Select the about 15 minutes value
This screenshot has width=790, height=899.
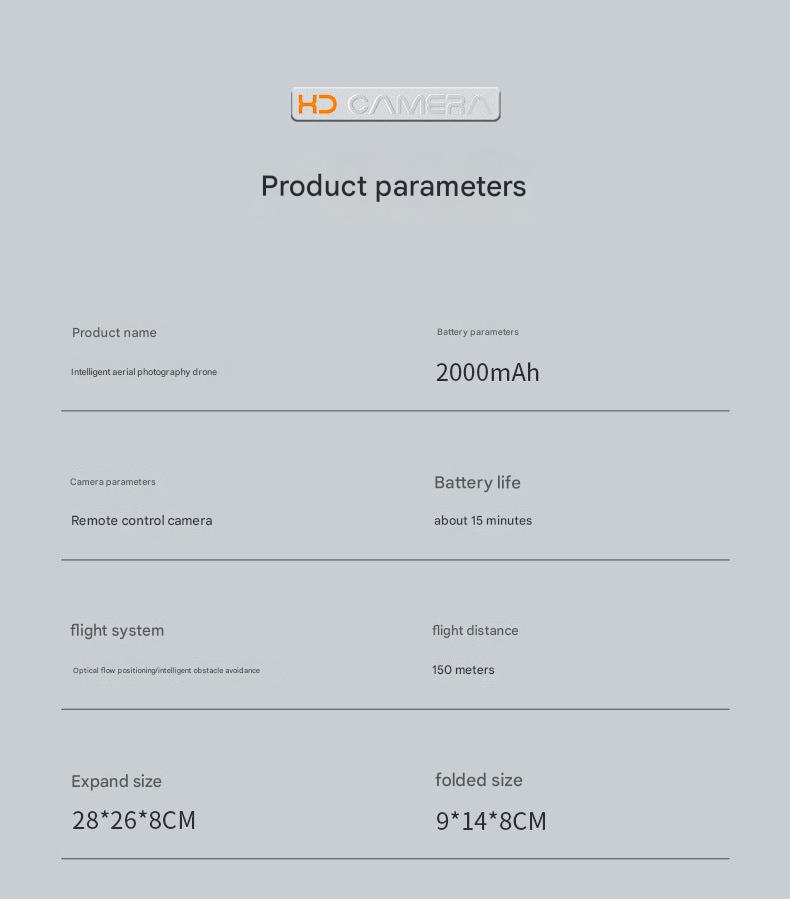pos(483,521)
